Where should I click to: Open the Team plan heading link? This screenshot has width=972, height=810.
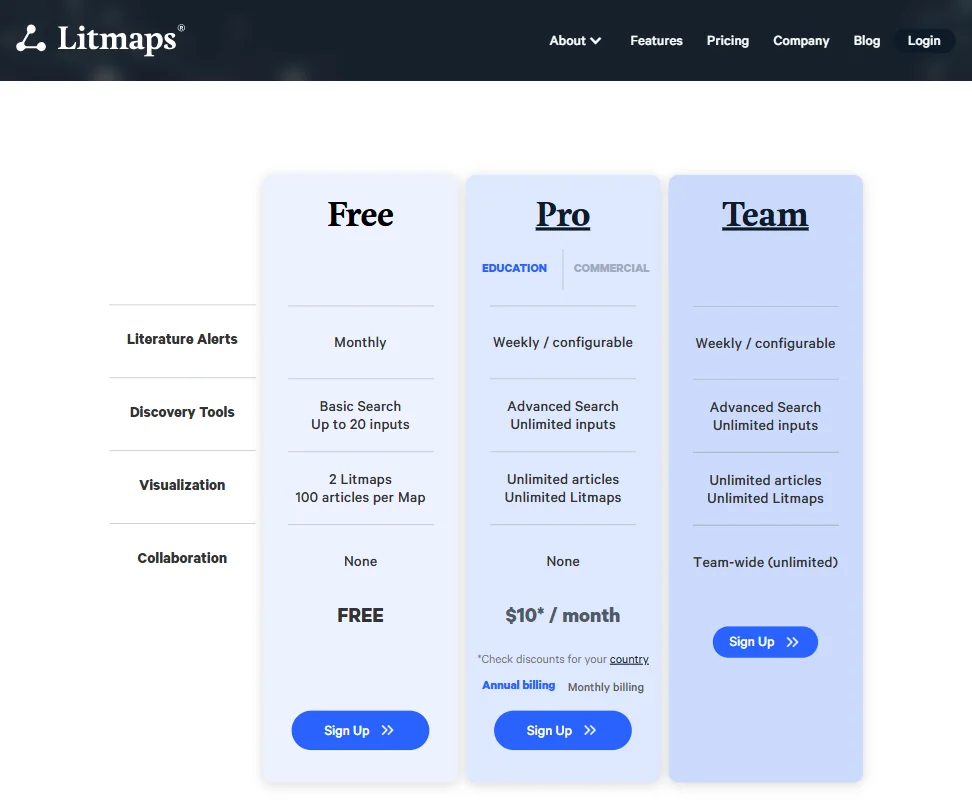pos(765,215)
